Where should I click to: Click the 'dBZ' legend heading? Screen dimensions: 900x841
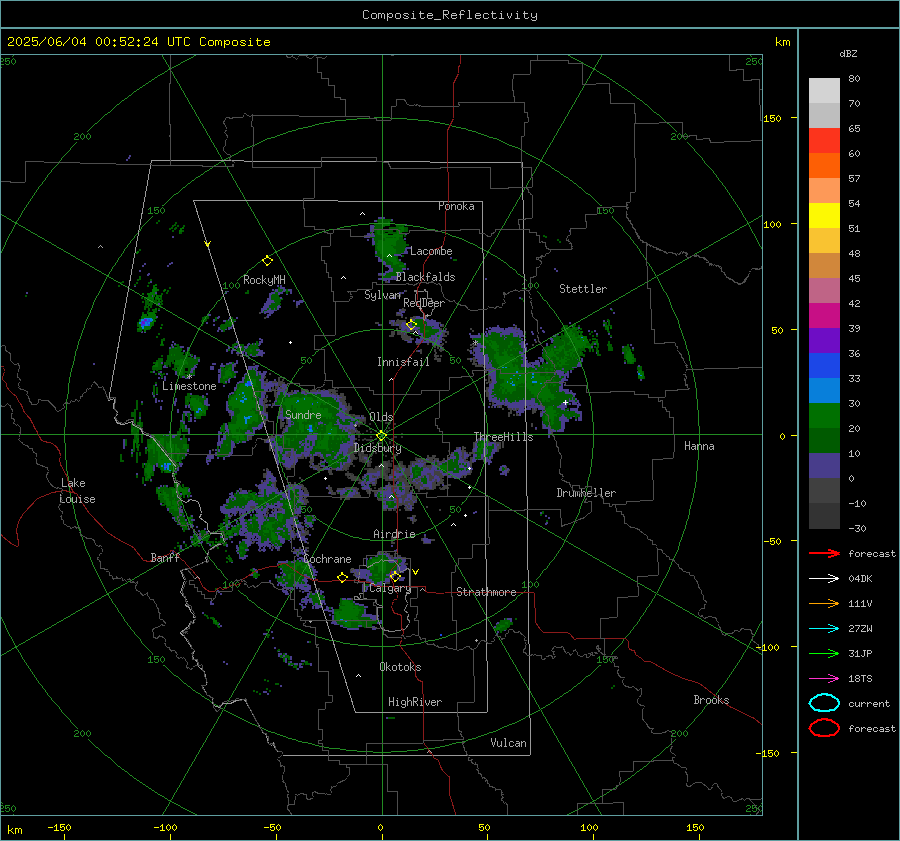tap(848, 54)
